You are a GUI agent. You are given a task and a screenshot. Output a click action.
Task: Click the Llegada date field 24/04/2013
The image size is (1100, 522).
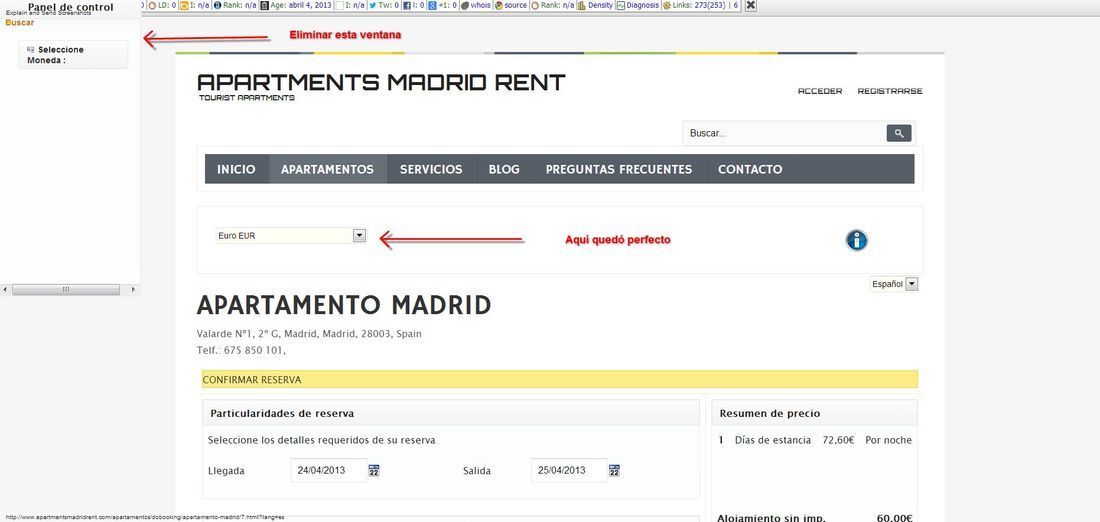pyautogui.click(x=329, y=470)
